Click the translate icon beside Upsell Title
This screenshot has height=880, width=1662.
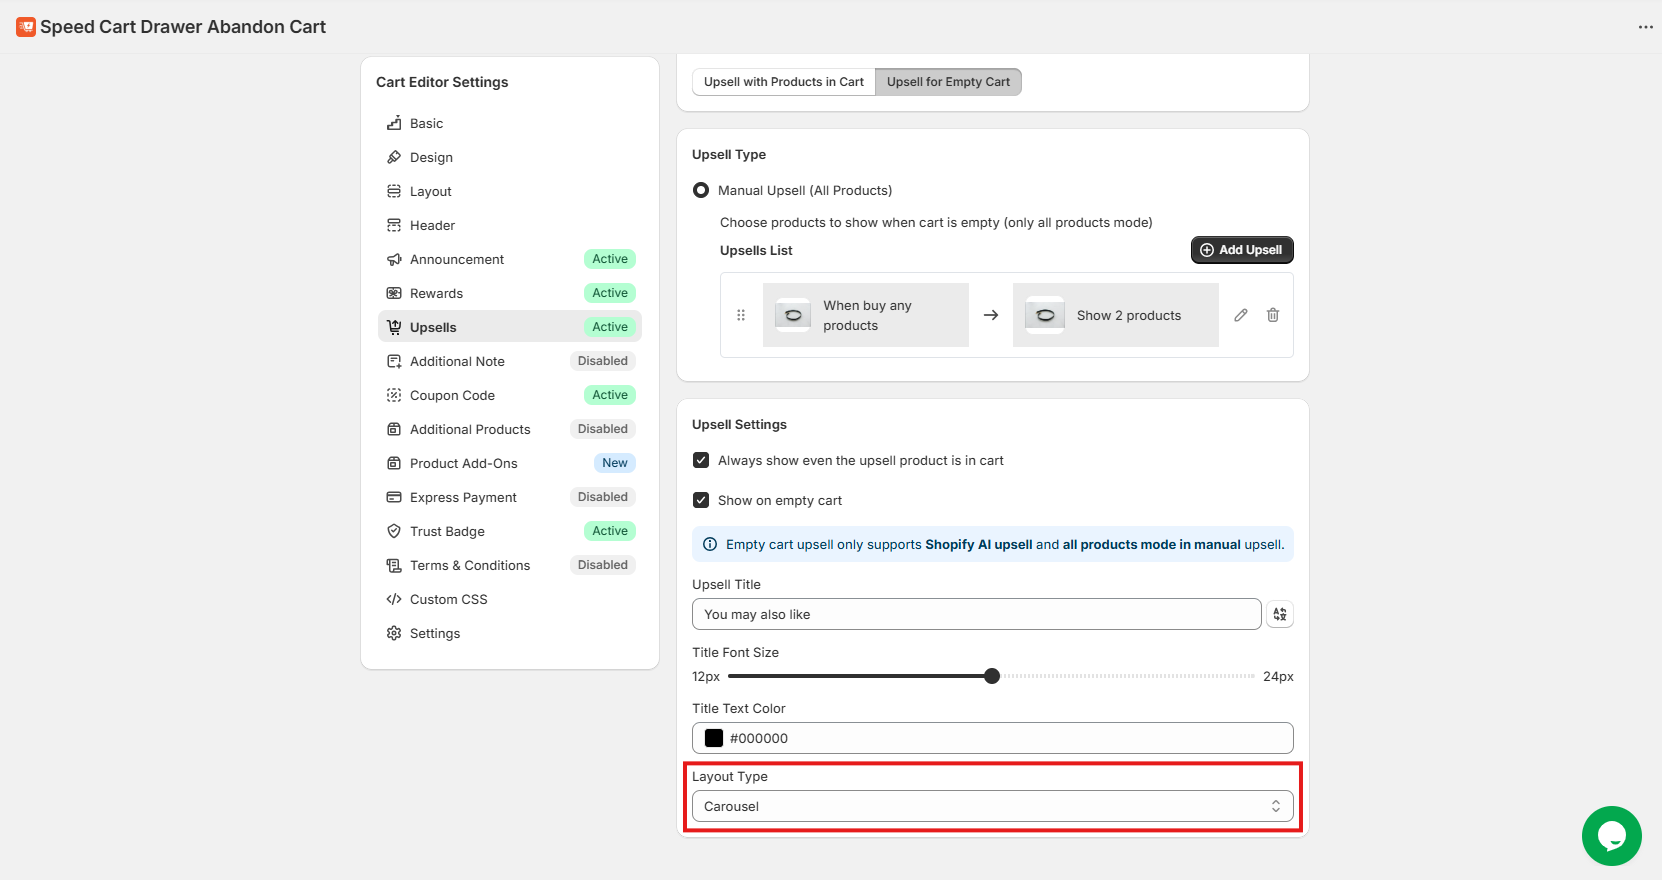click(x=1279, y=614)
